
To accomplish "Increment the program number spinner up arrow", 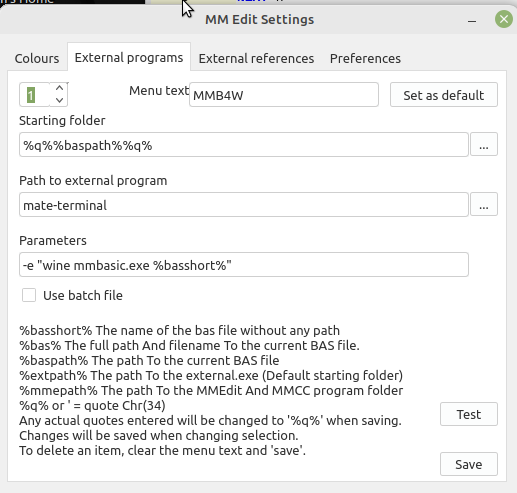I will click(59, 88).
